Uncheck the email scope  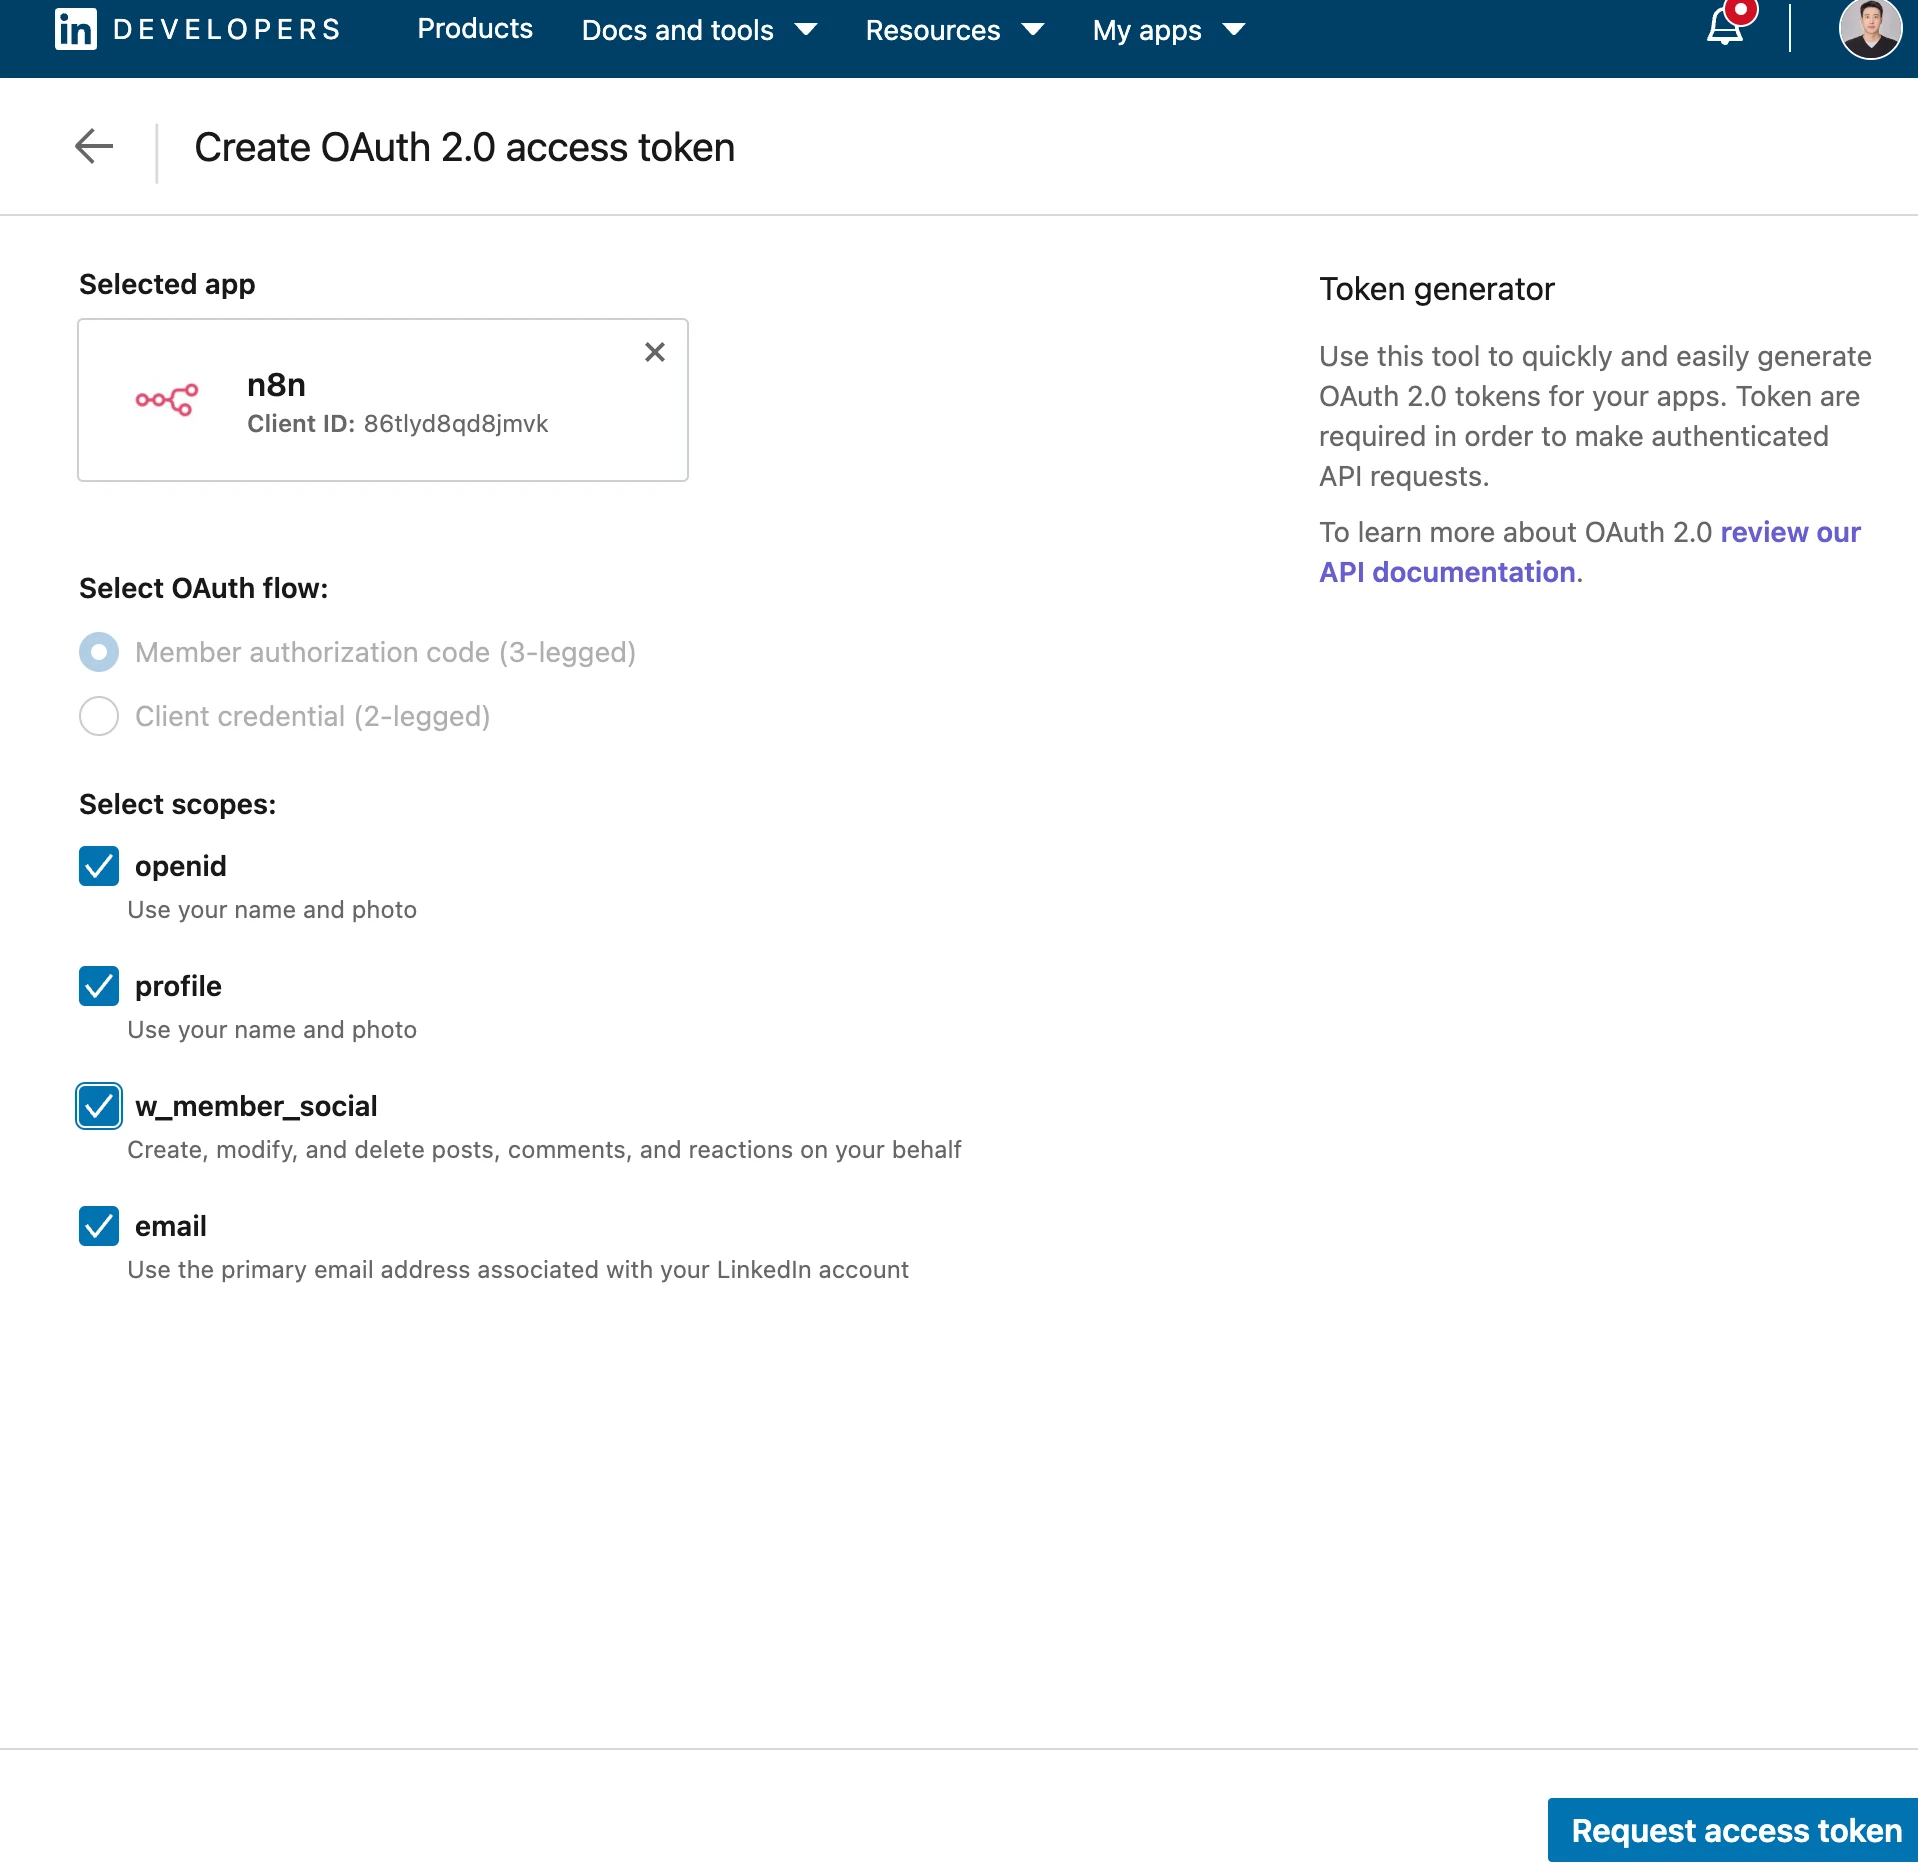pos(99,1226)
